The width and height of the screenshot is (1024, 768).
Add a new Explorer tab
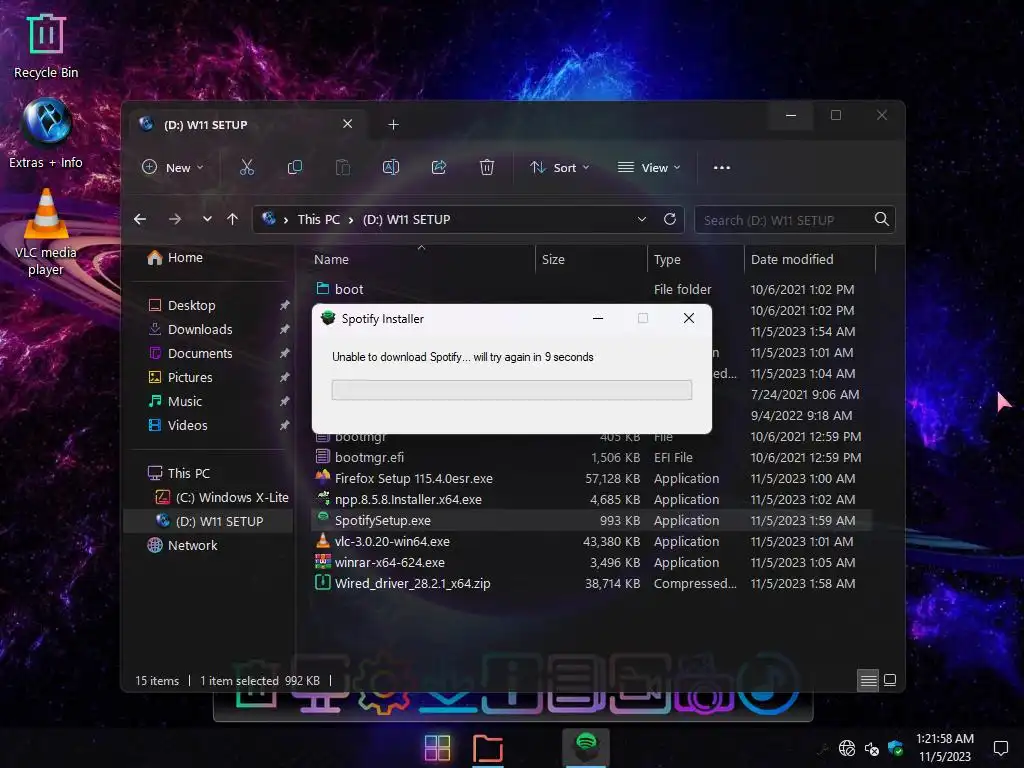tap(393, 125)
